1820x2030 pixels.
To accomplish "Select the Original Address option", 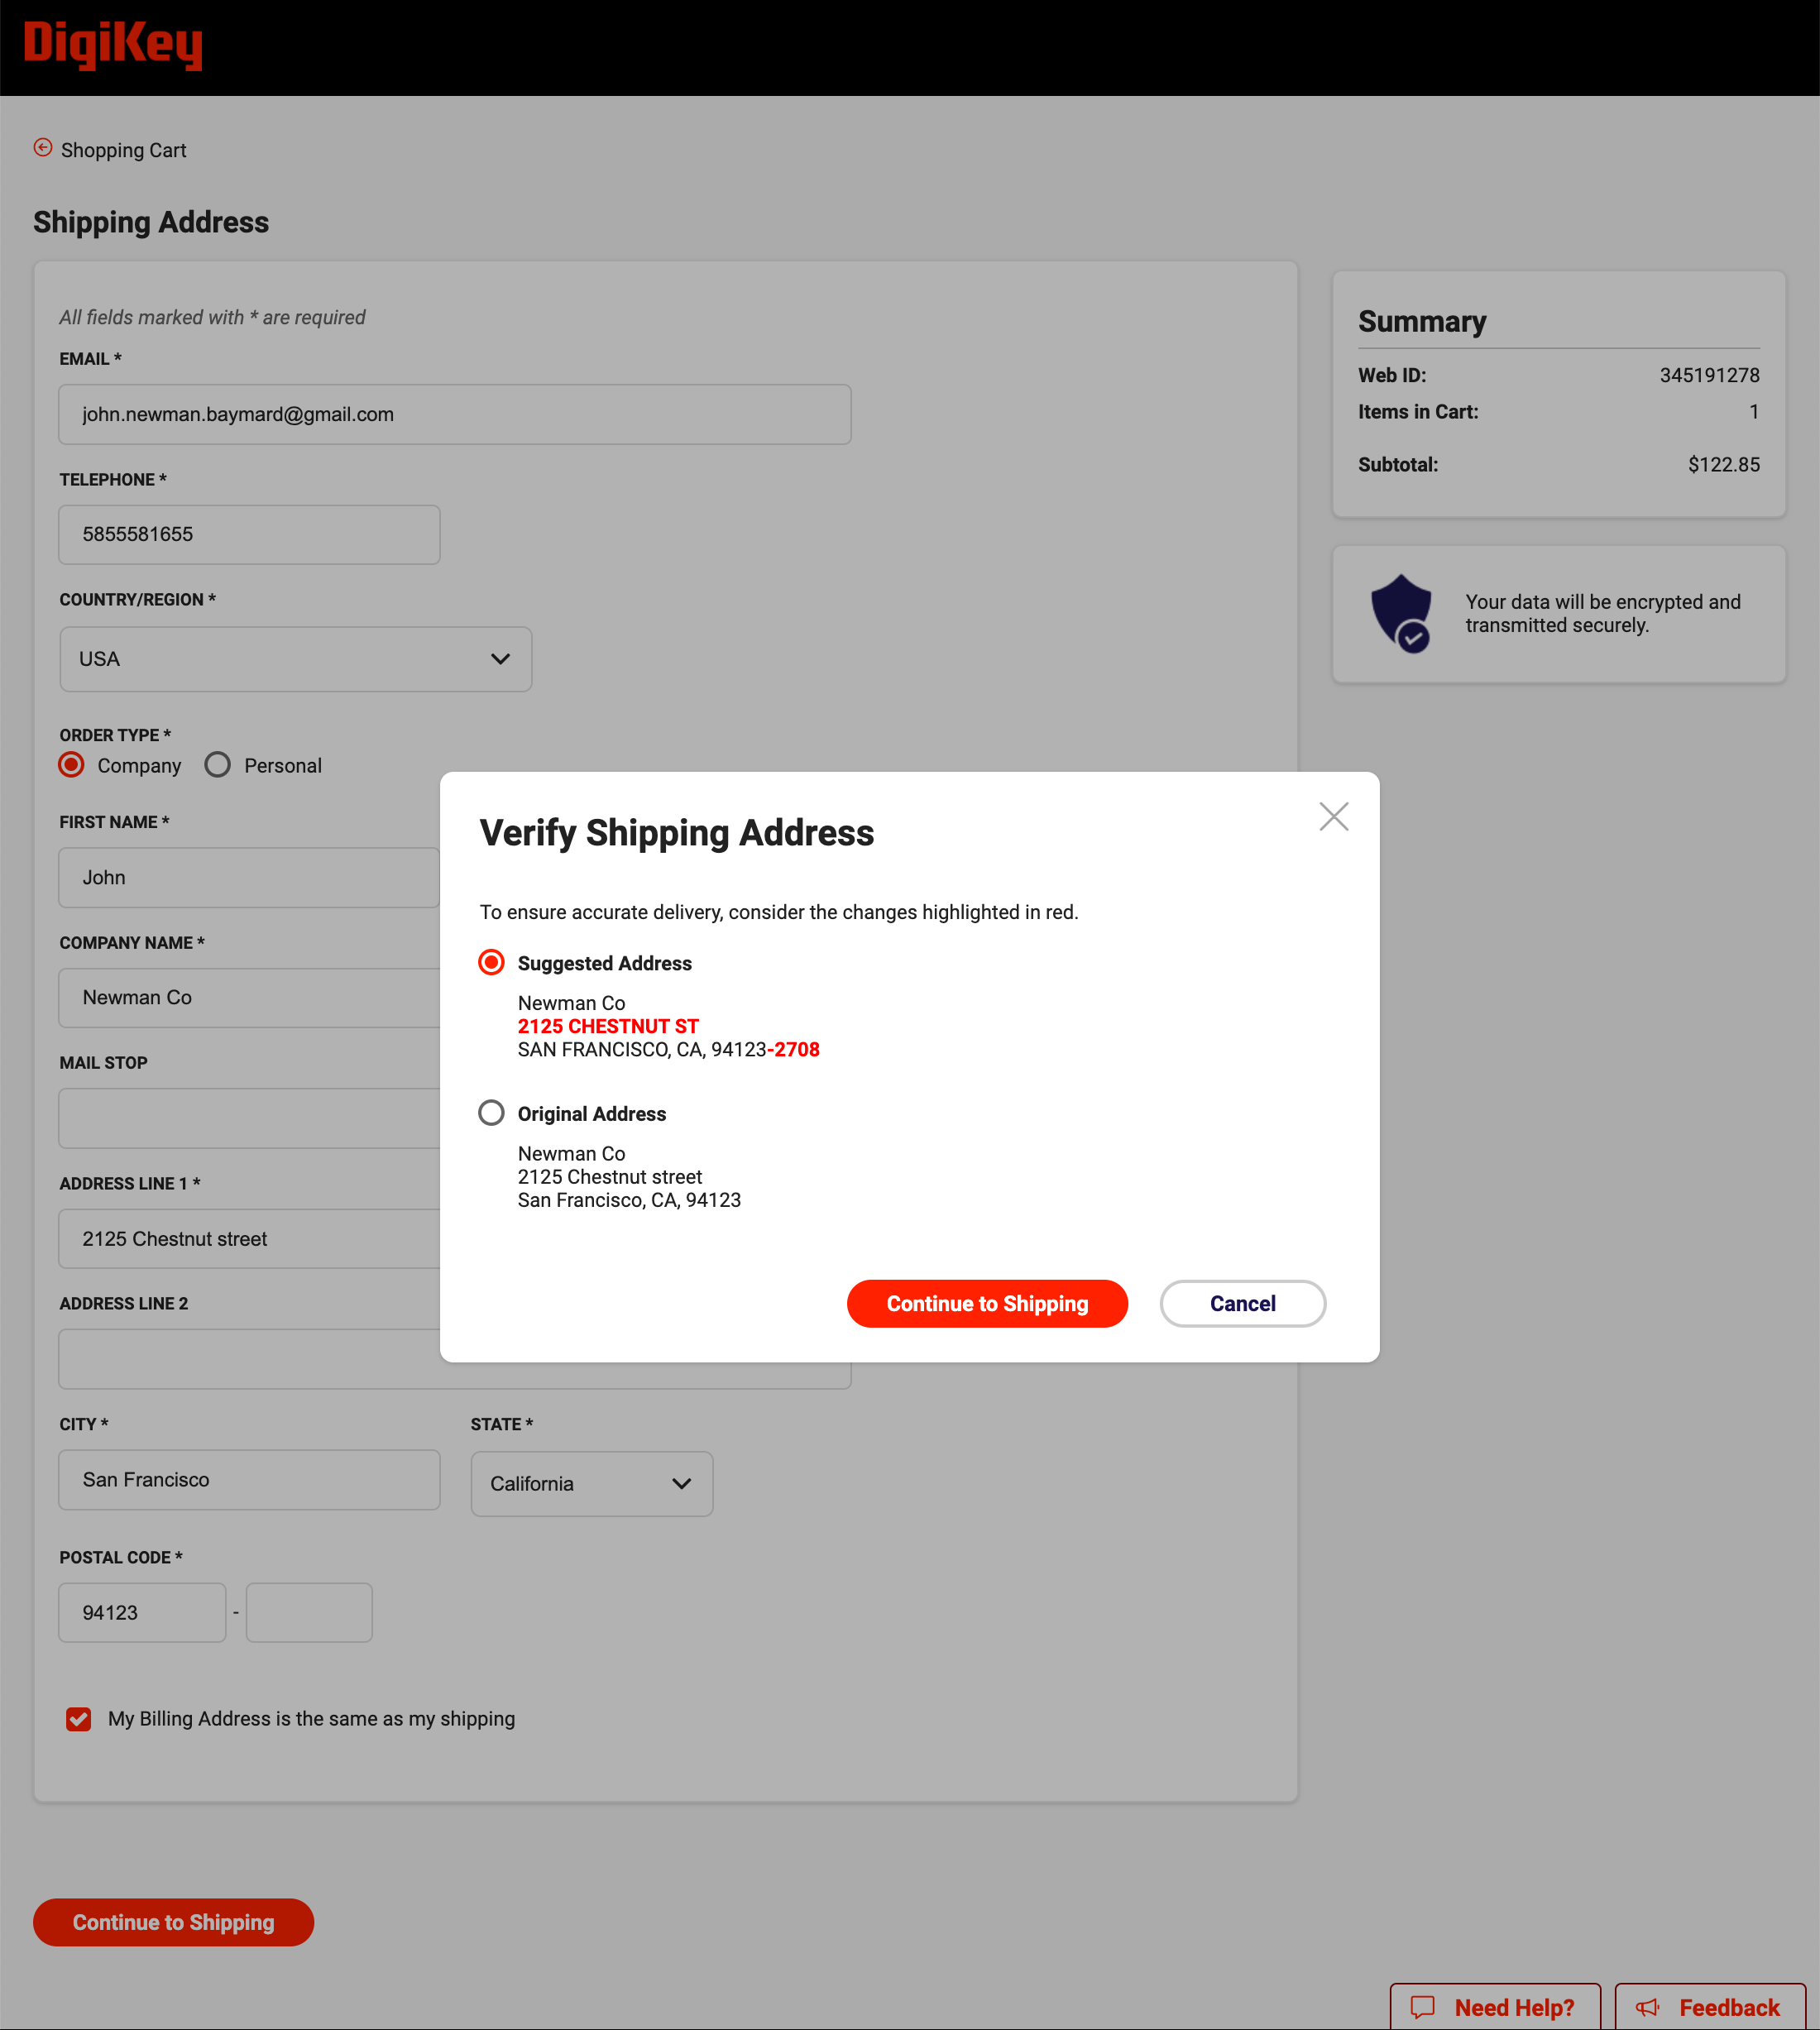I will [491, 1112].
